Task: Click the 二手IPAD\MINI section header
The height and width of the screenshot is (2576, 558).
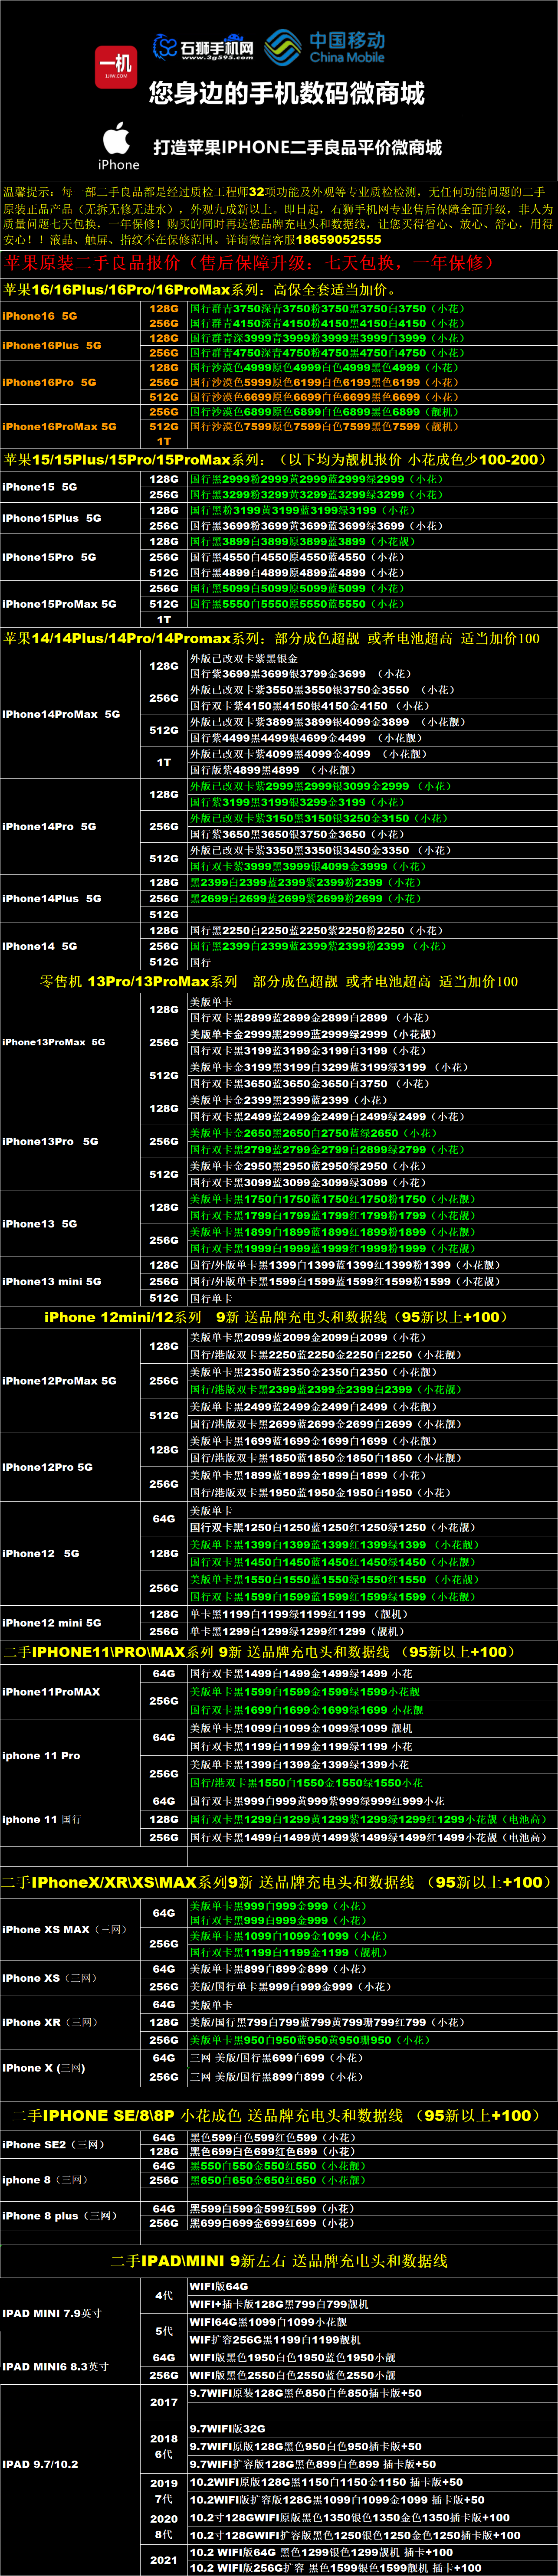Action: click(x=278, y=2260)
